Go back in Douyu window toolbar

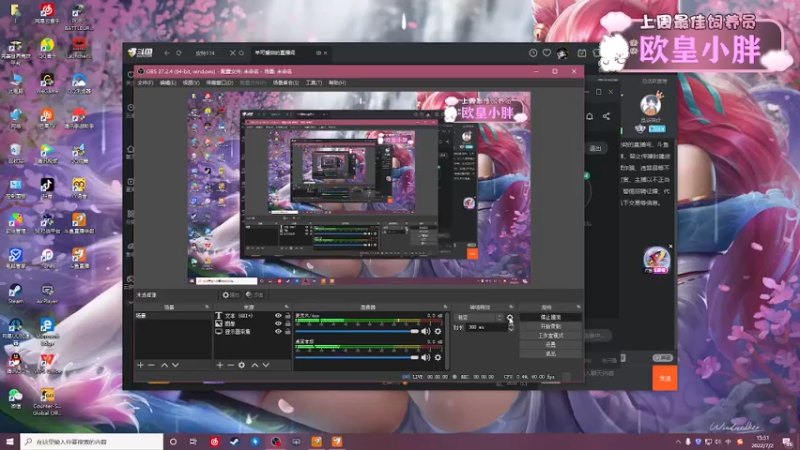(x=167, y=53)
